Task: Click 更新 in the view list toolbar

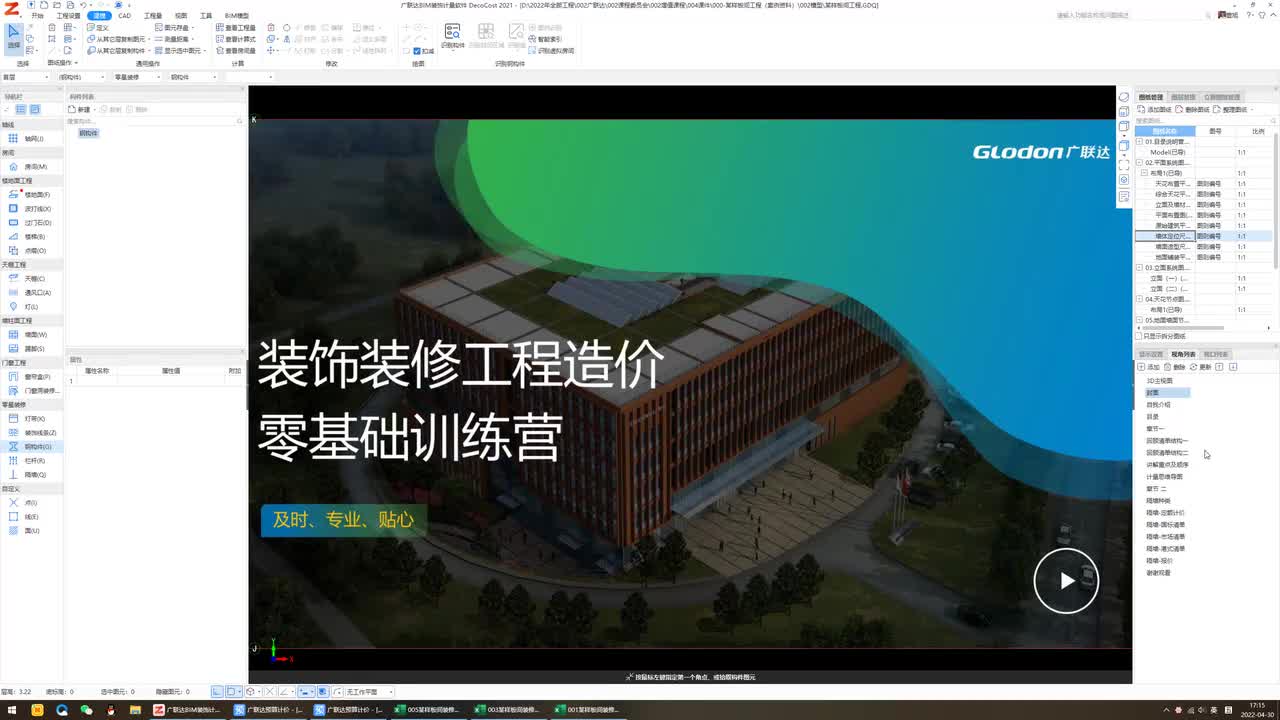Action: pyautogui.click(x=1201, y=367)
